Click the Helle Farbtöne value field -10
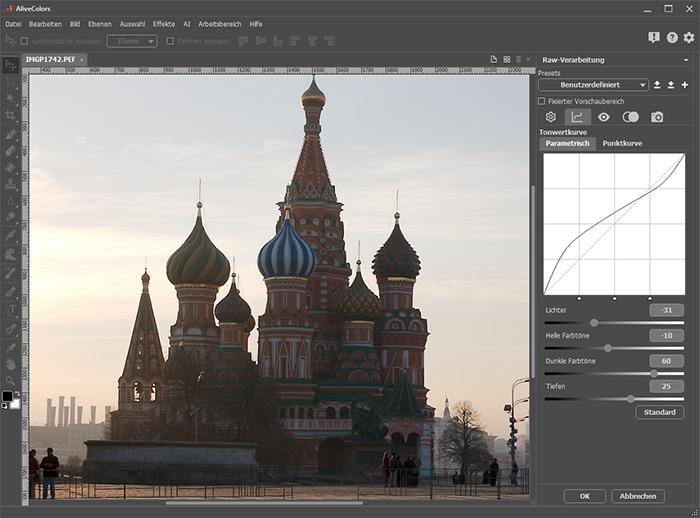This screenshot has width=700, height=518. 666,335
